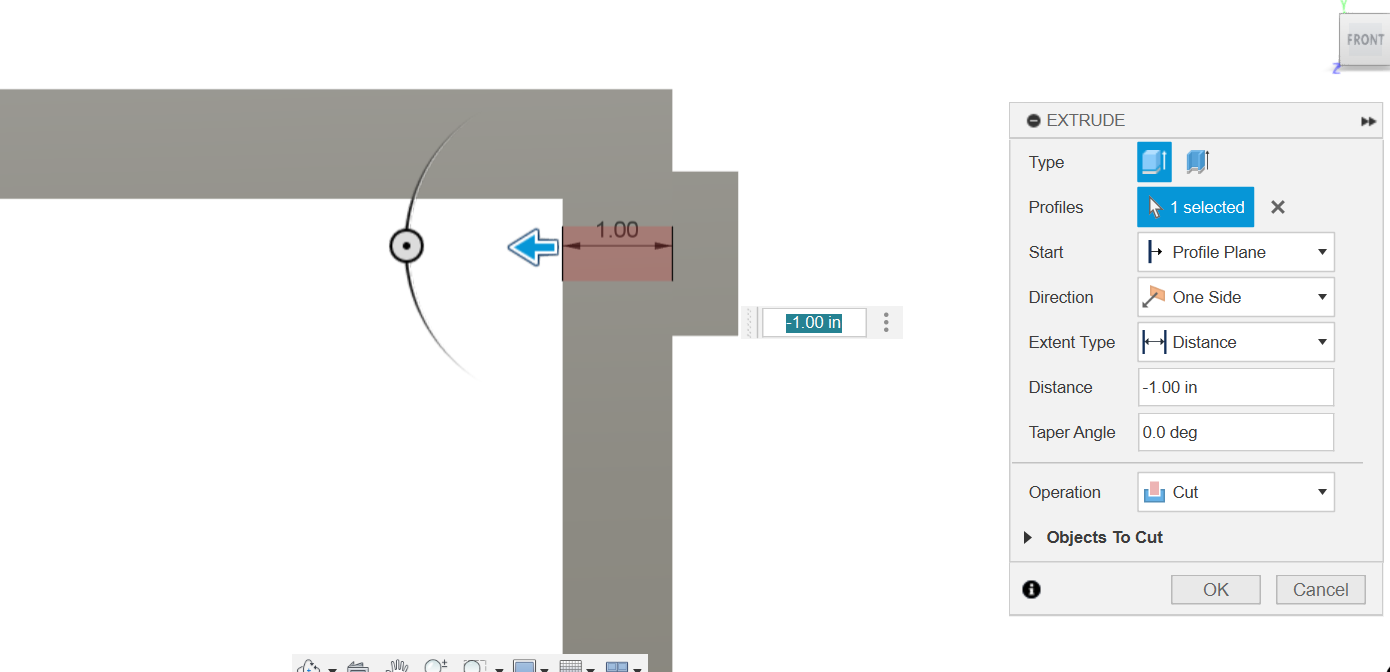Open the Operation 'Cut' dropdown
The image size is (1390, 672).
coord(1236,492)
